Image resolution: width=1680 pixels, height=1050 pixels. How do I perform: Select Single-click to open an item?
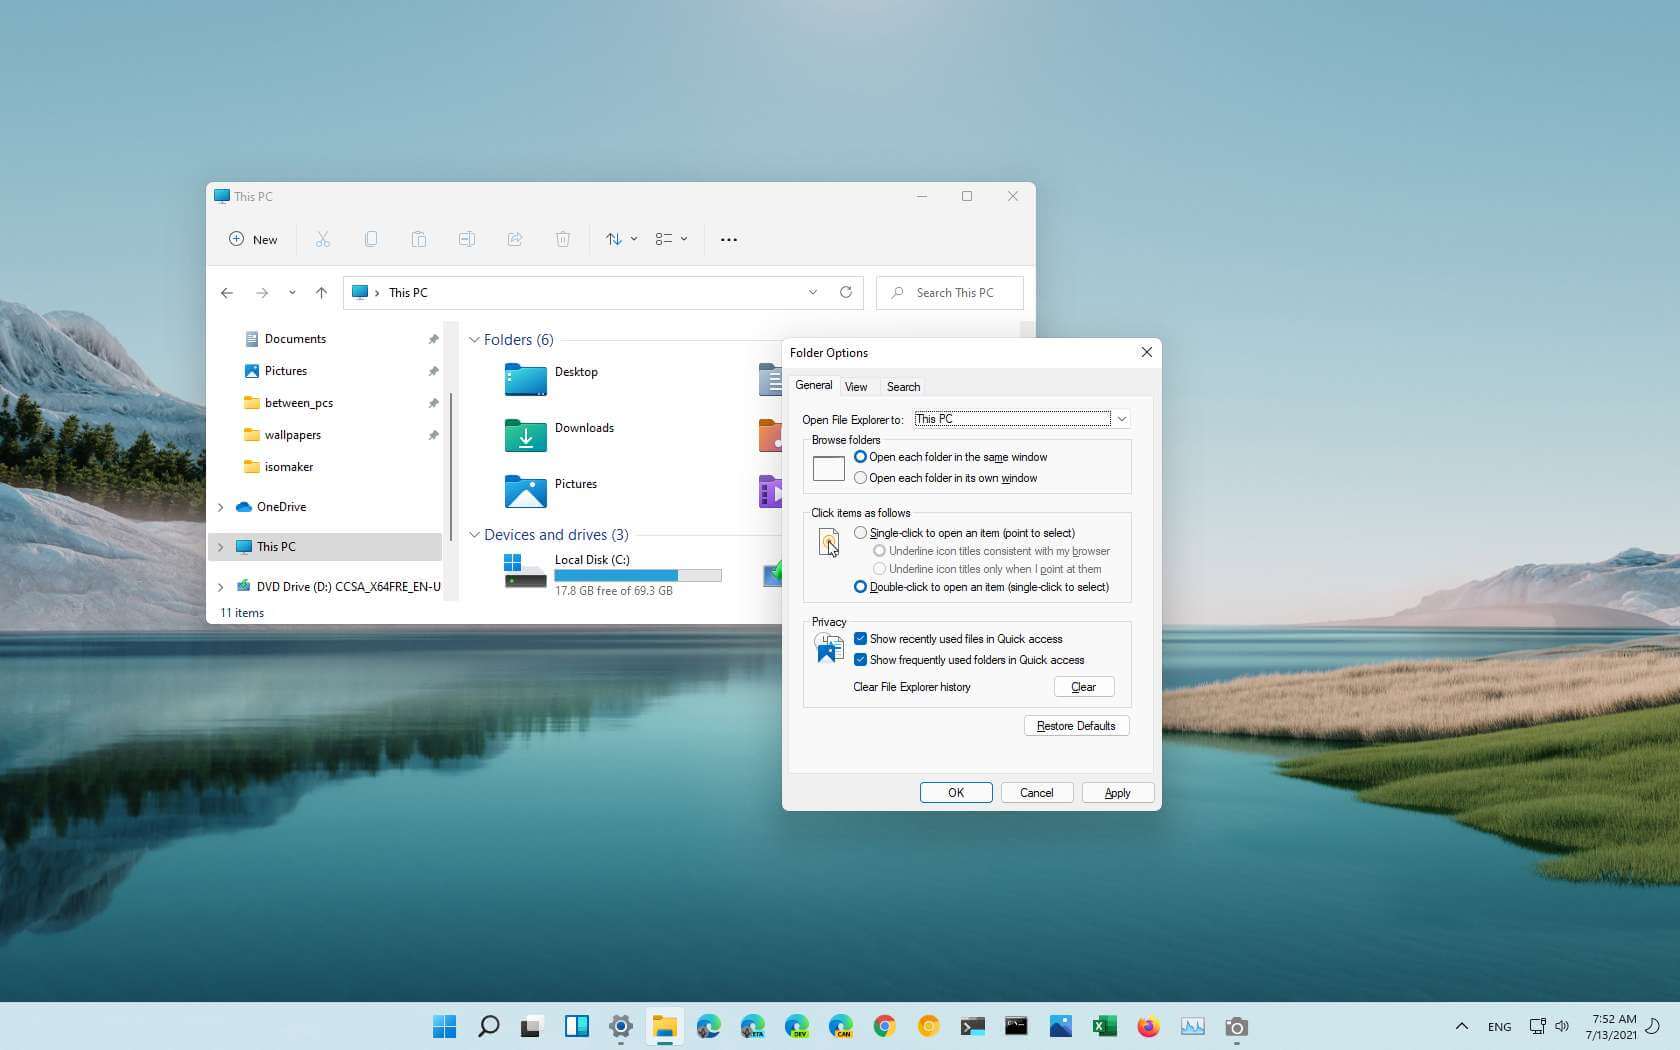coord(860,532)
